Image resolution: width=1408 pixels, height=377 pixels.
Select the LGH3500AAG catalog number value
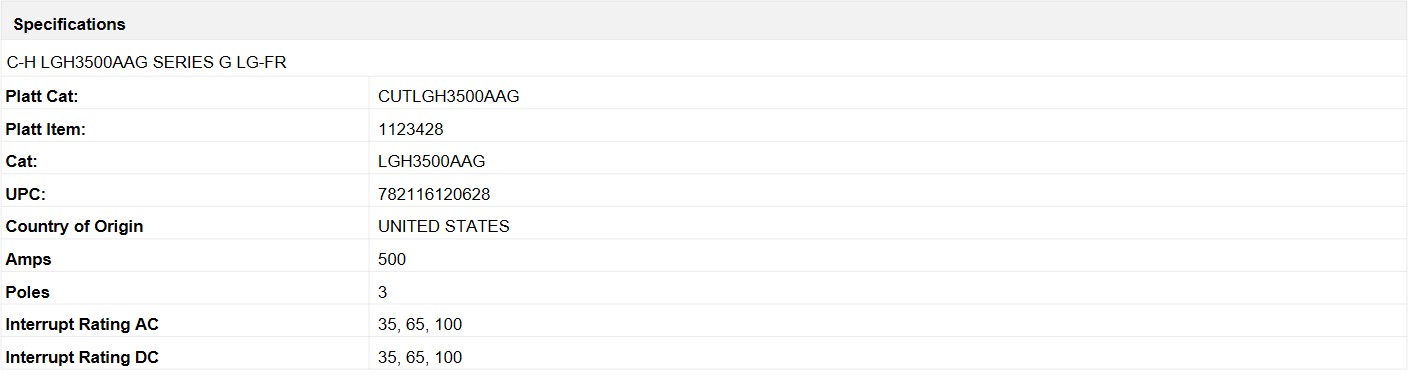click(432, 161)
